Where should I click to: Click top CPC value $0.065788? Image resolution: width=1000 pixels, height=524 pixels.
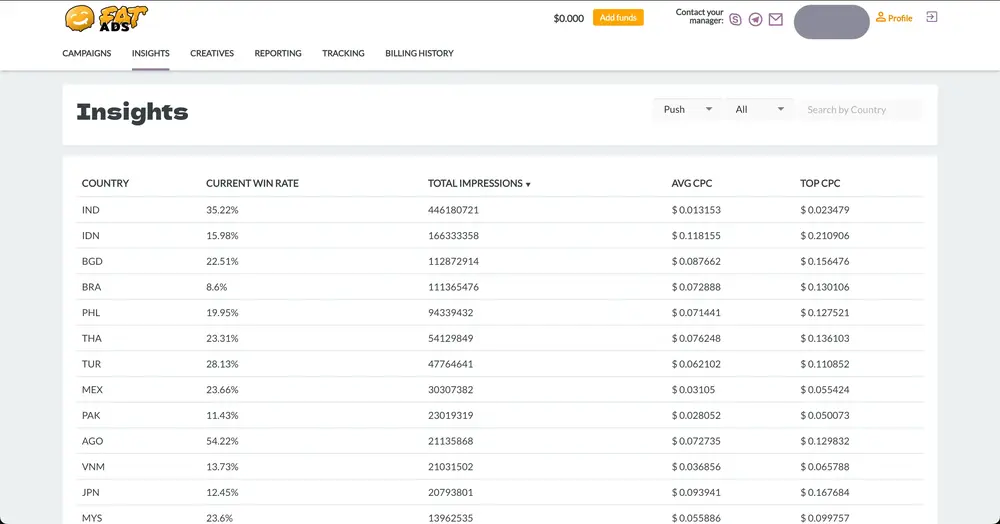pyautogui.click(x=825, y=467)
